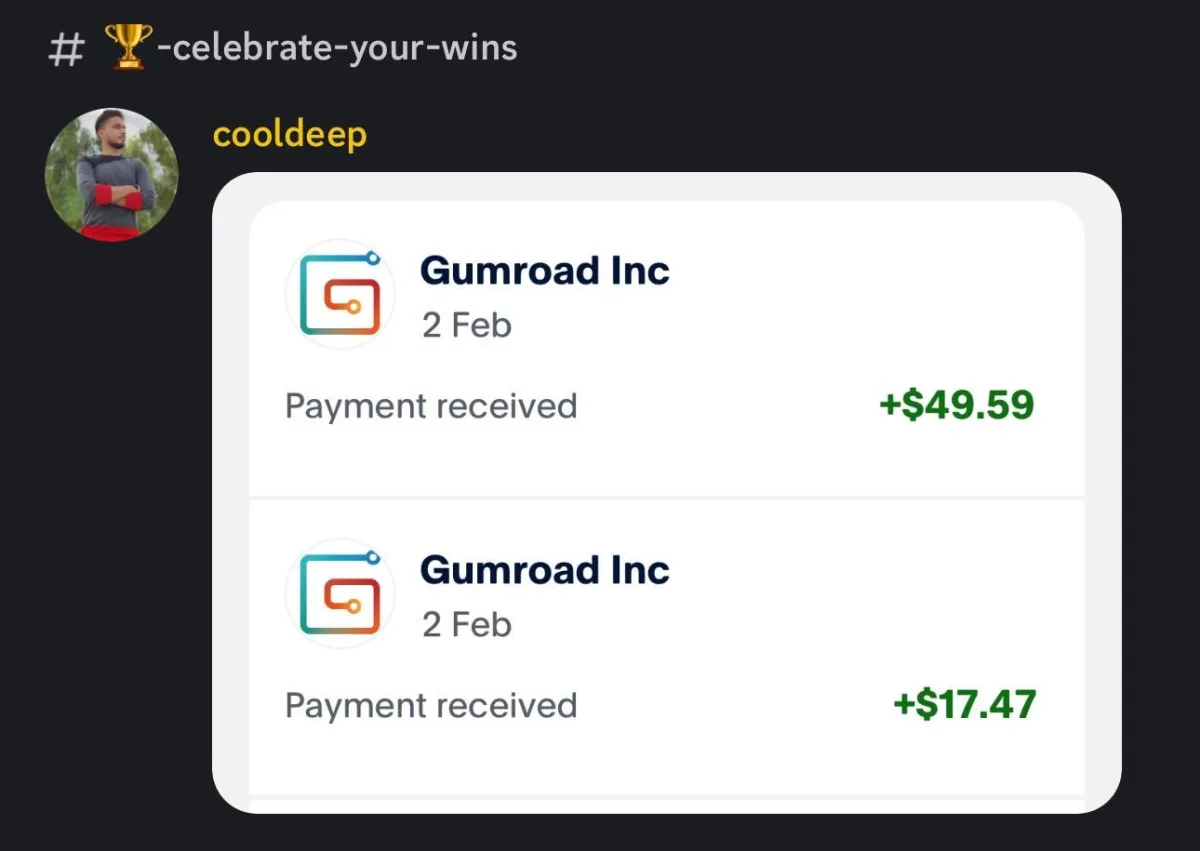Click the first Gumroad logo icon
Screen dimensions: 1200x851
[340, 294]
